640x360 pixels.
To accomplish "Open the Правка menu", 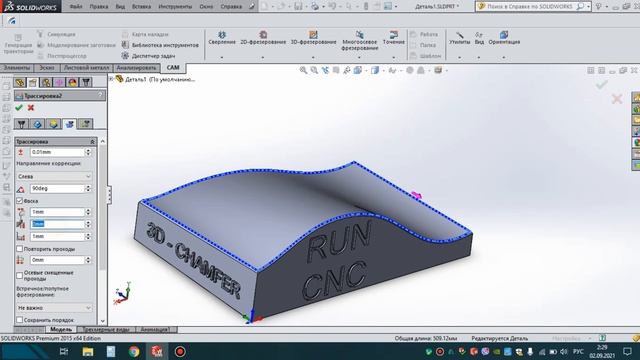I will [99, 7].
